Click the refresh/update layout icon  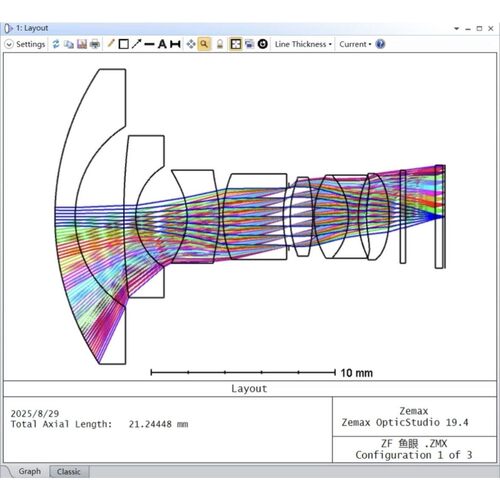(x=56, y=44)
